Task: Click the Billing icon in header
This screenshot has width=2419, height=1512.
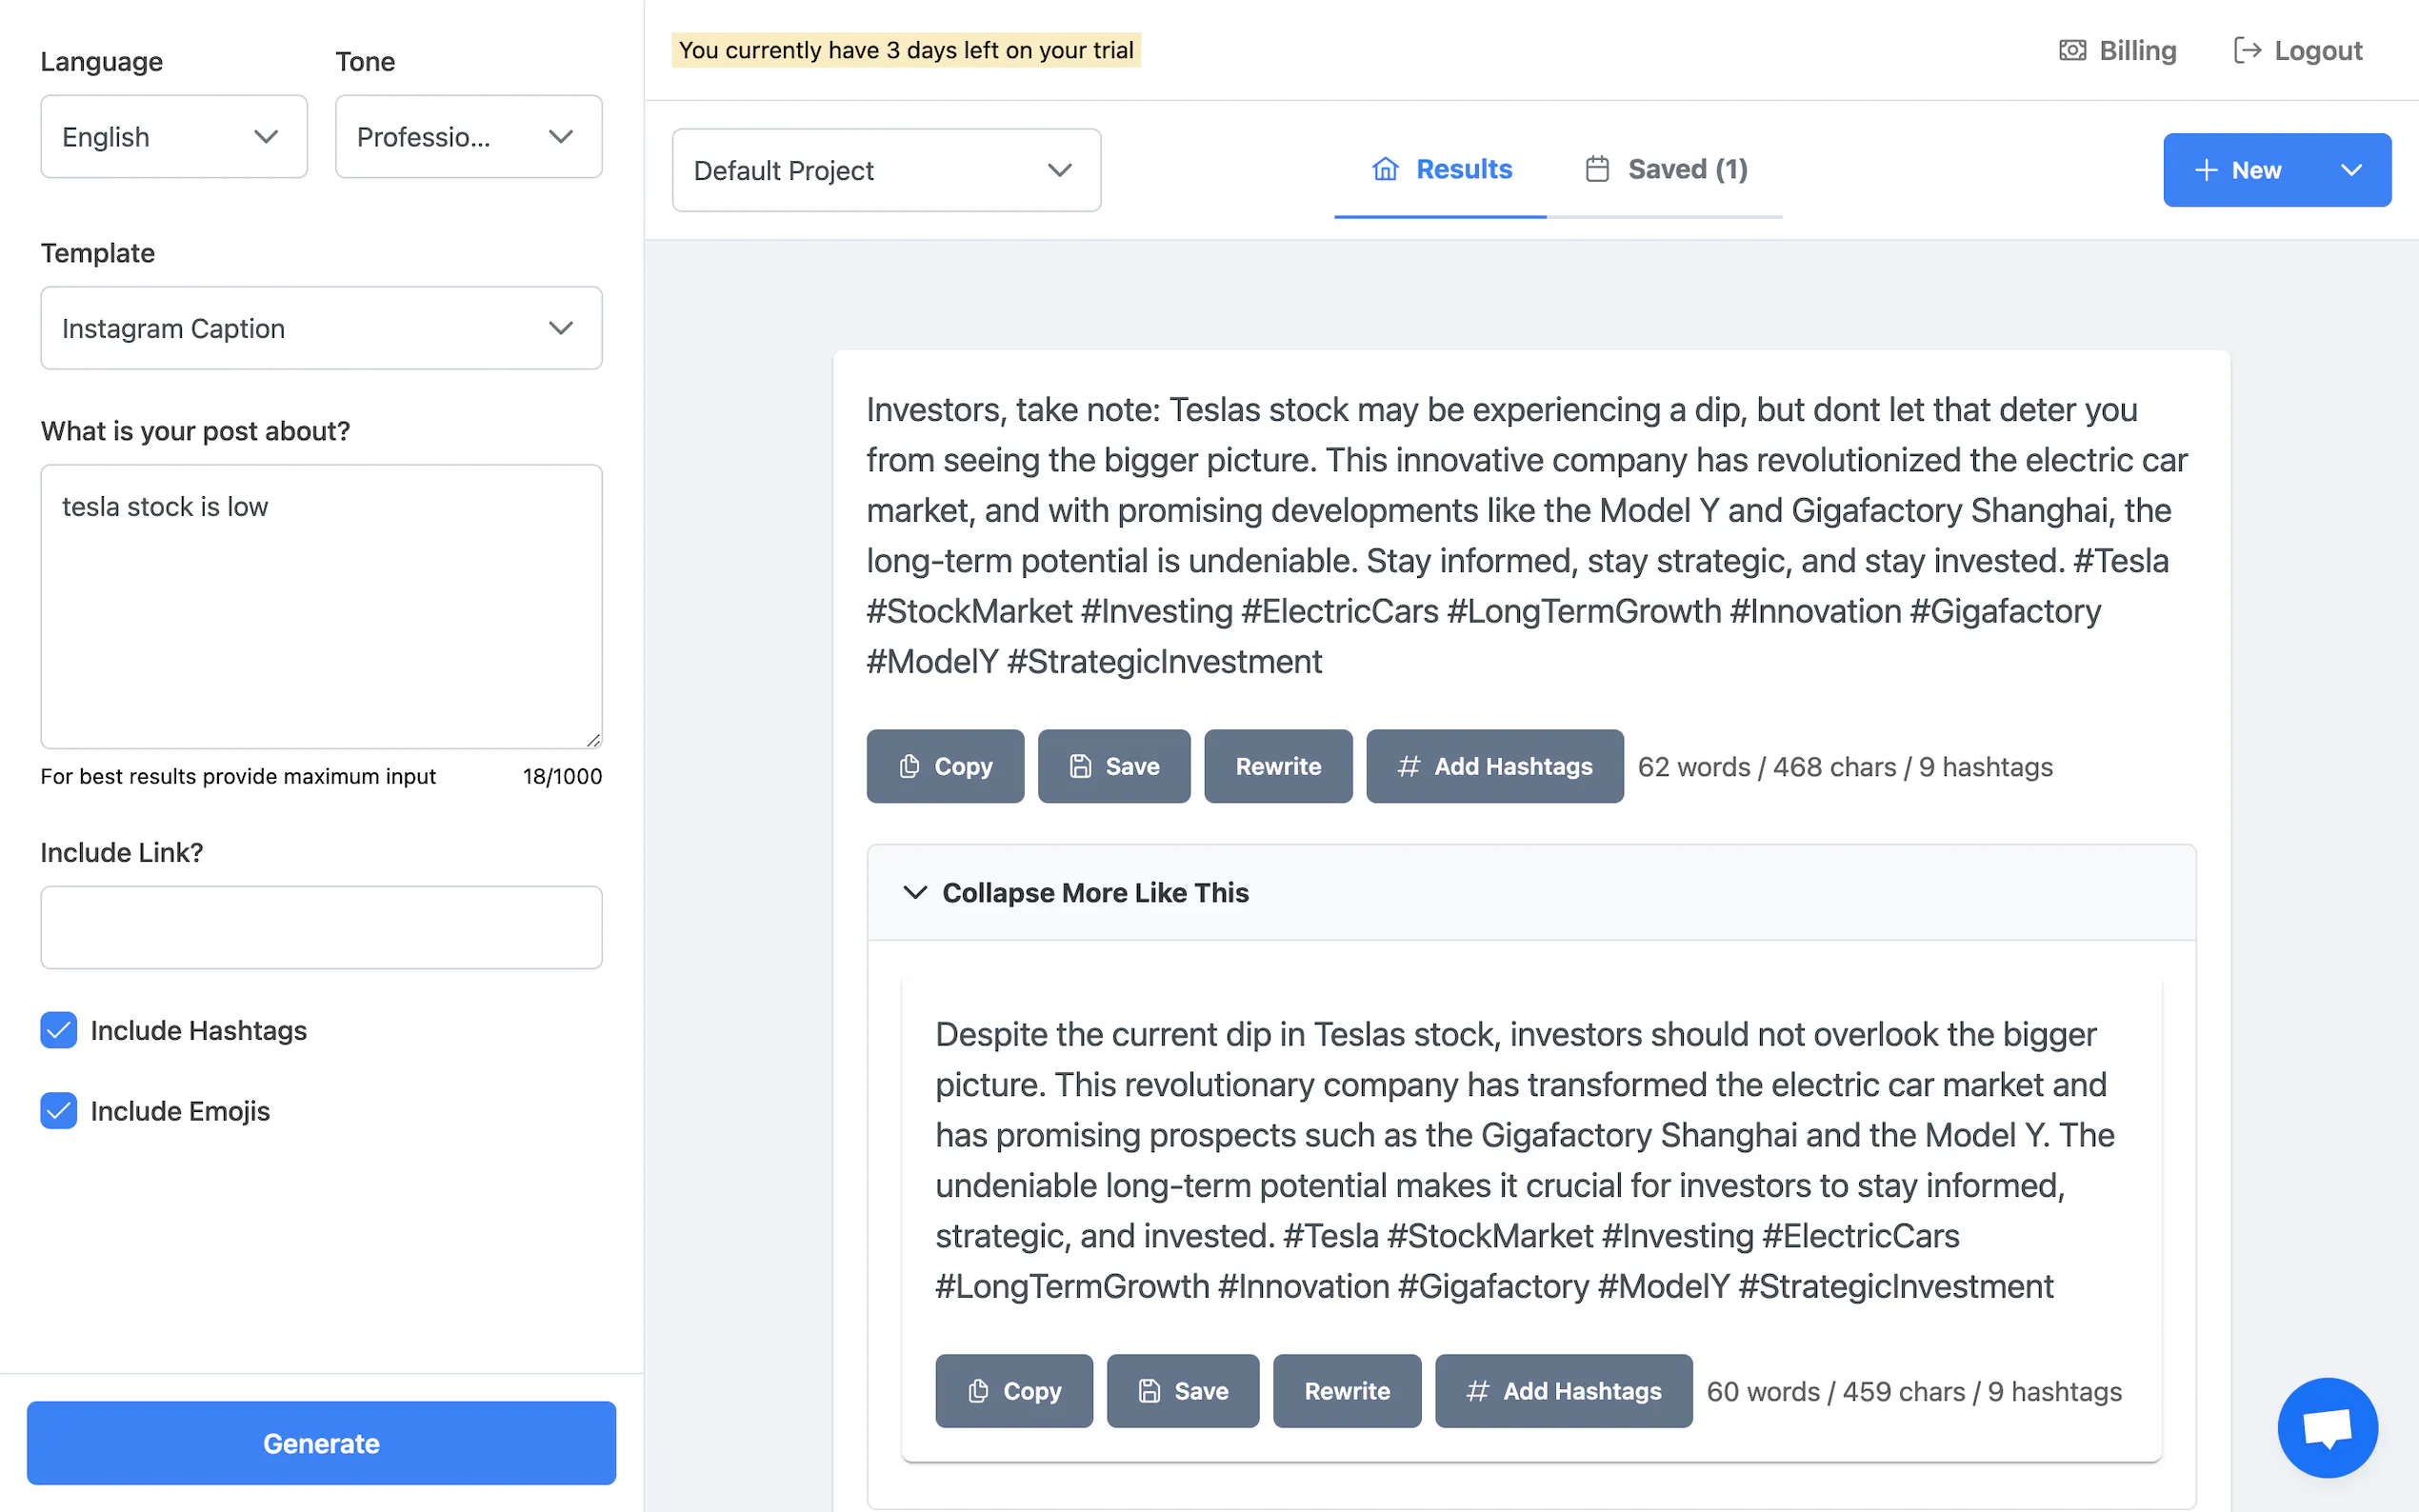Action: 2072,51
